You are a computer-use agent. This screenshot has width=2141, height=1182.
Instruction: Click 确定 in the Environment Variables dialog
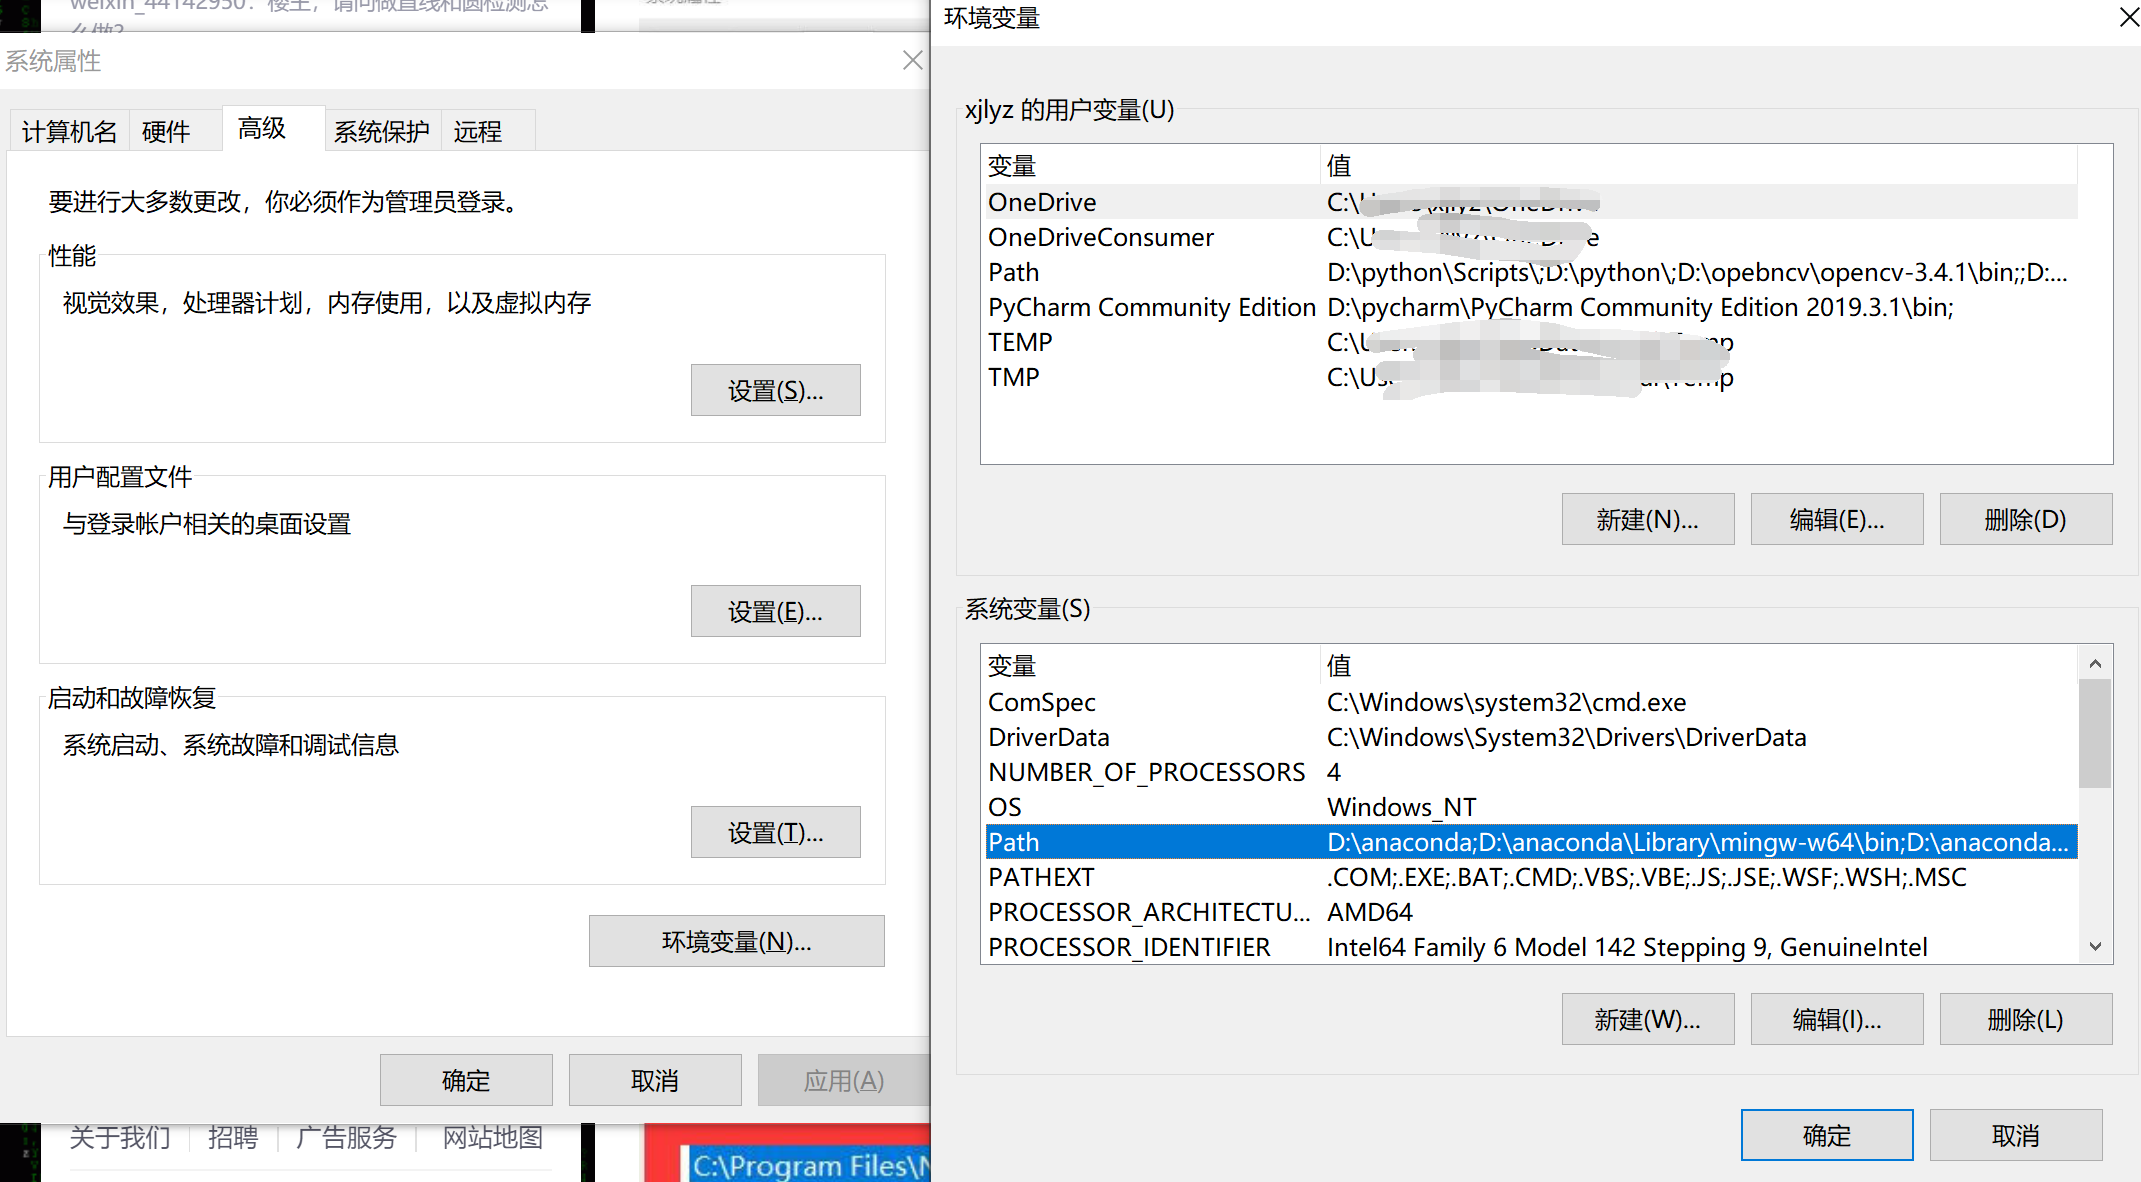(x=1826, y=1135)
